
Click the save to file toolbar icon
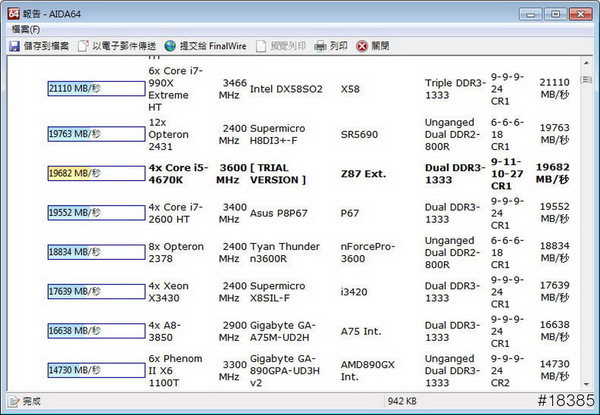[15, 46]
